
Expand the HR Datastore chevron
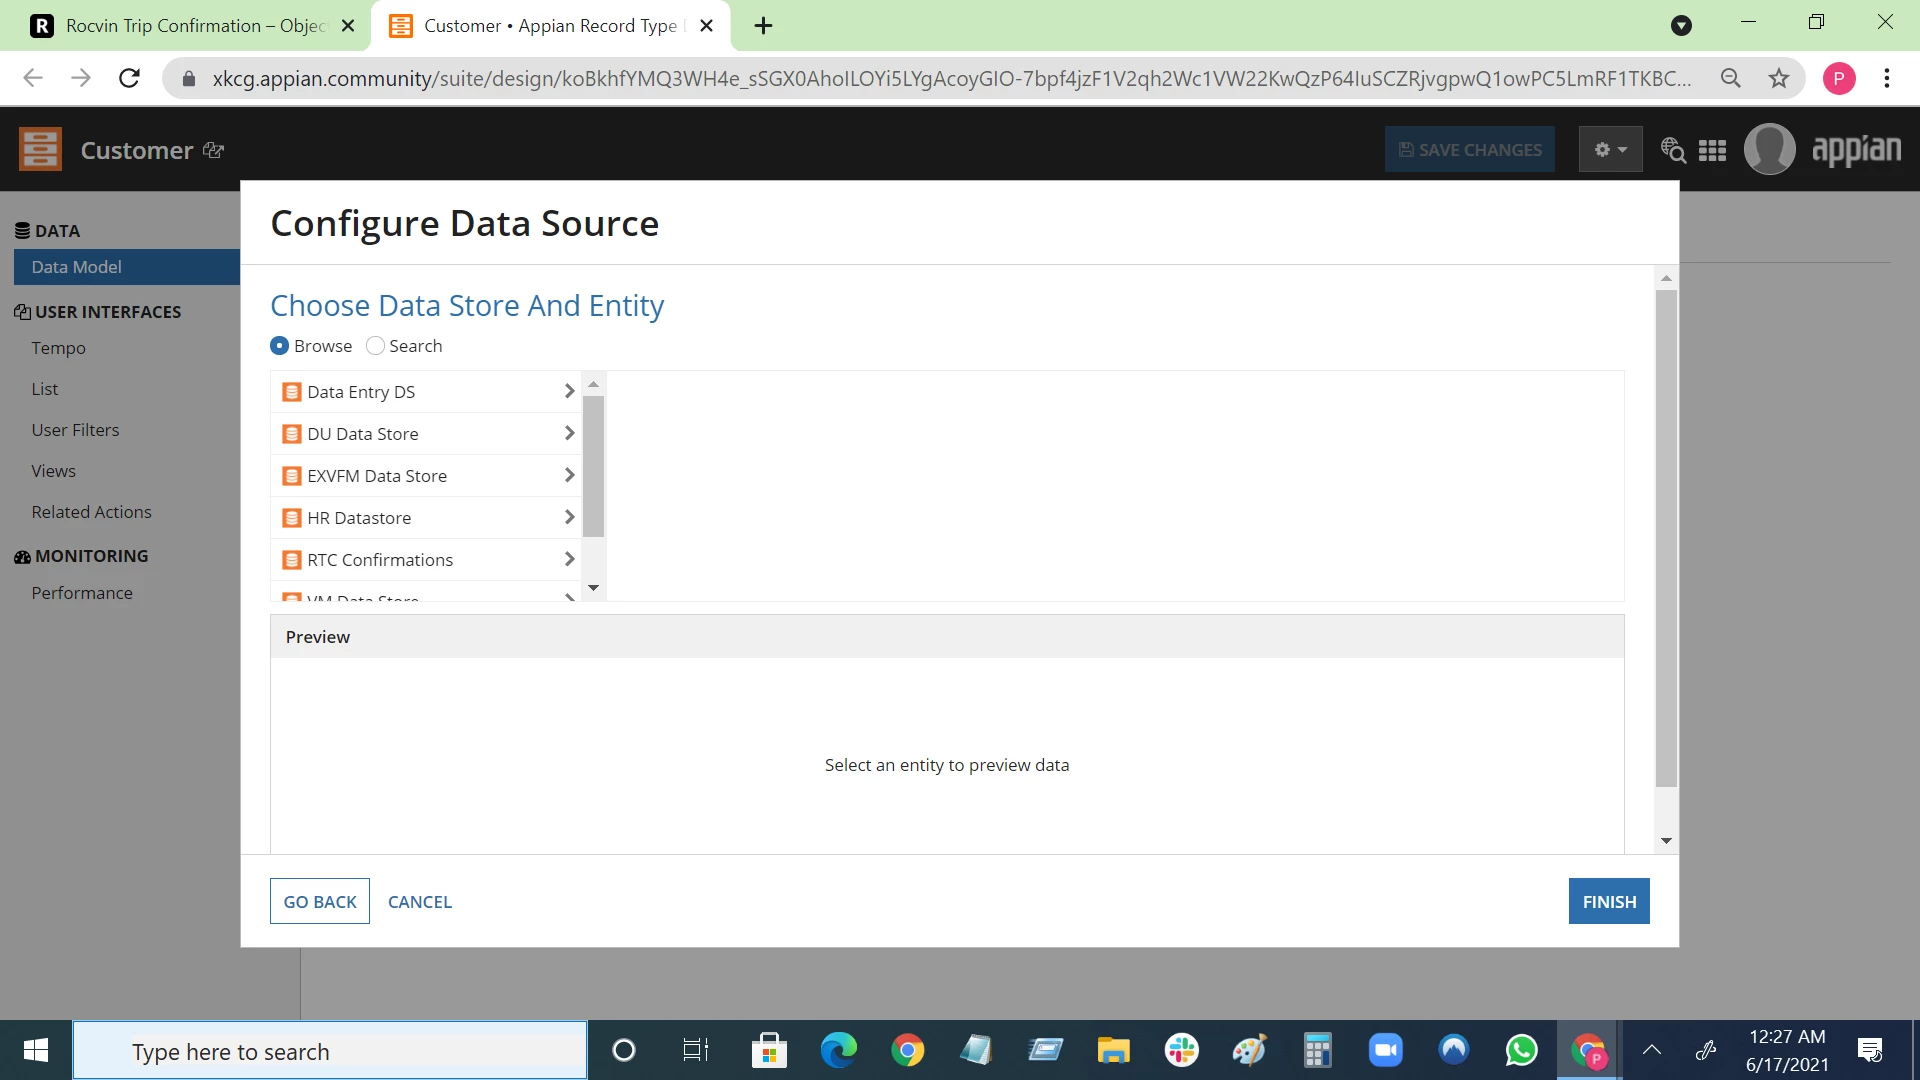pos(569,517)
